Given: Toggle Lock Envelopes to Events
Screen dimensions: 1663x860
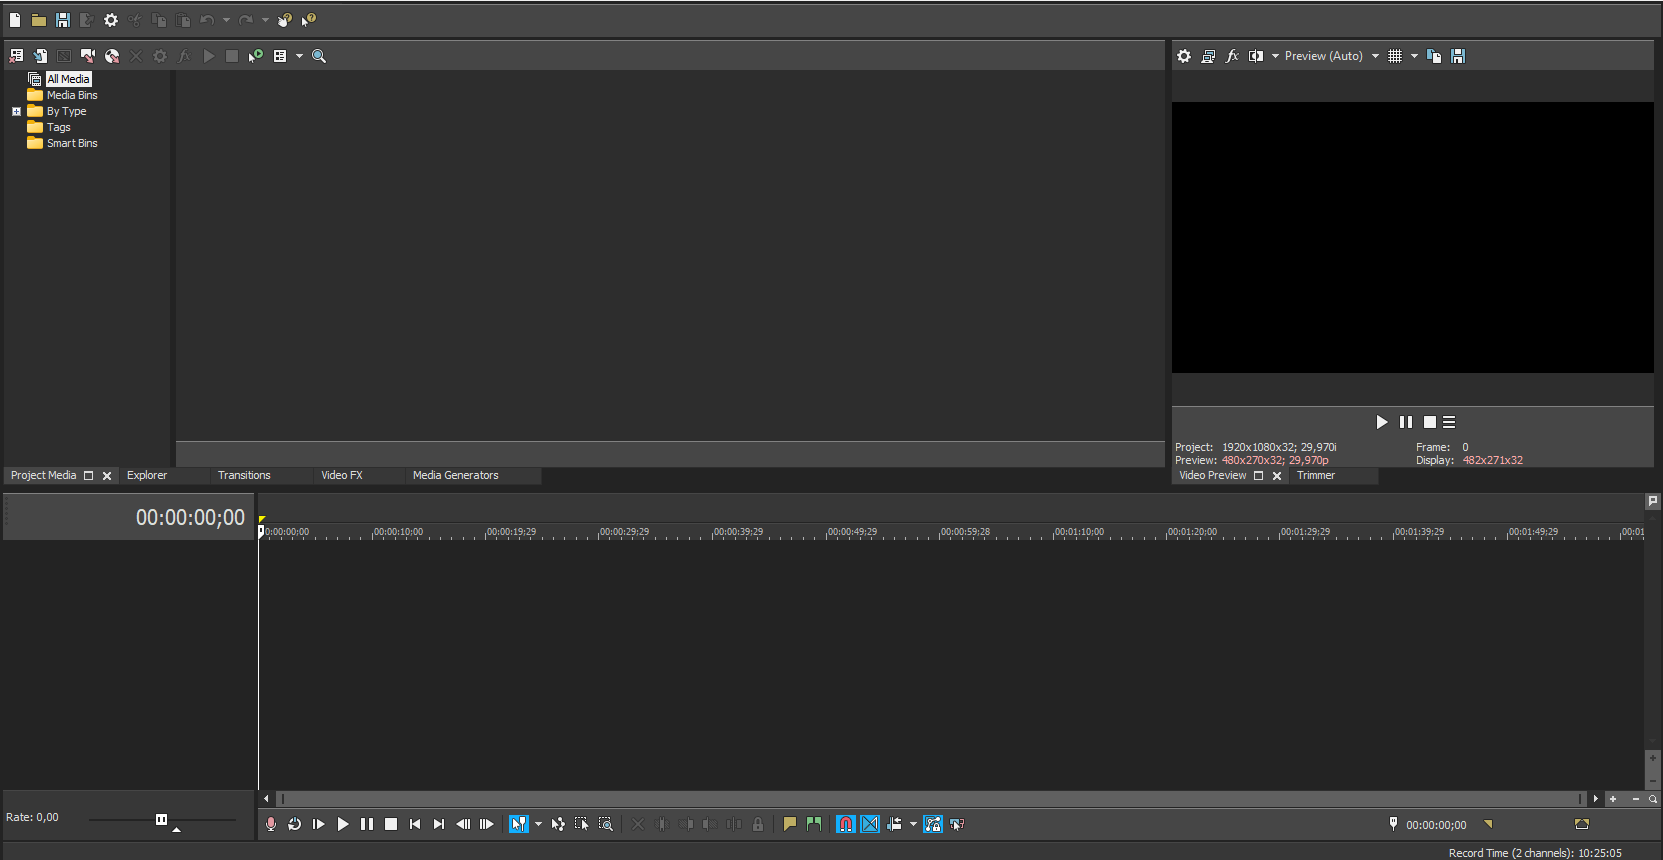Looking at the screenshot, I should [933, 824].
